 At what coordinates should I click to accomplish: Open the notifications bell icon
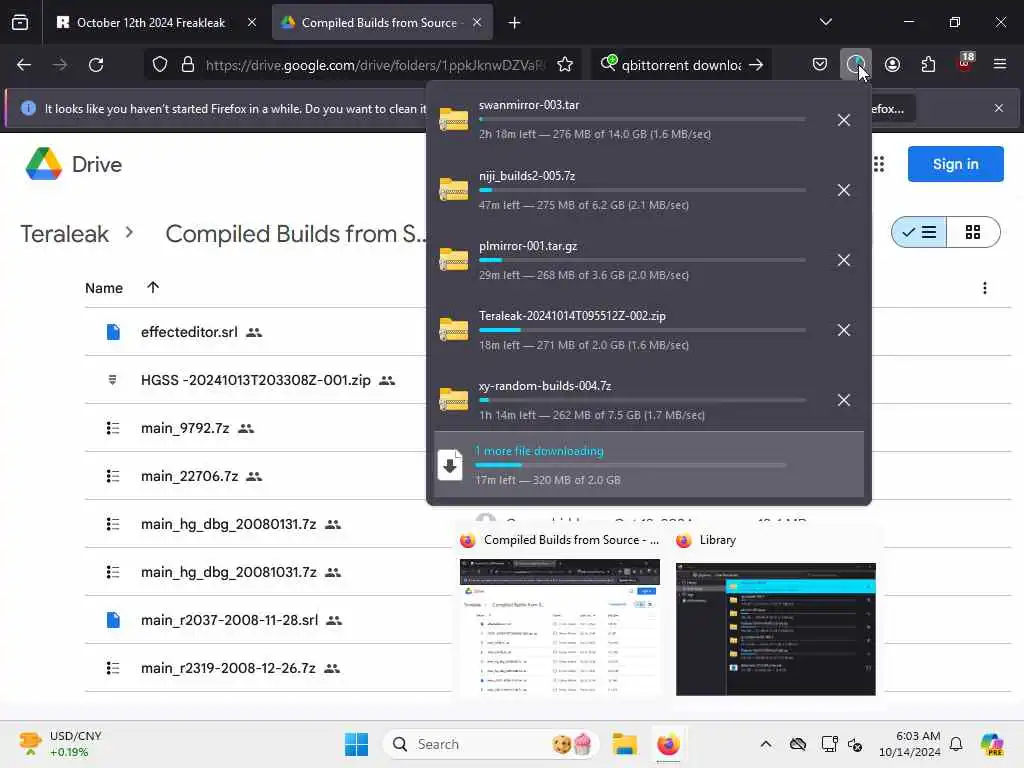click(956, 744)
